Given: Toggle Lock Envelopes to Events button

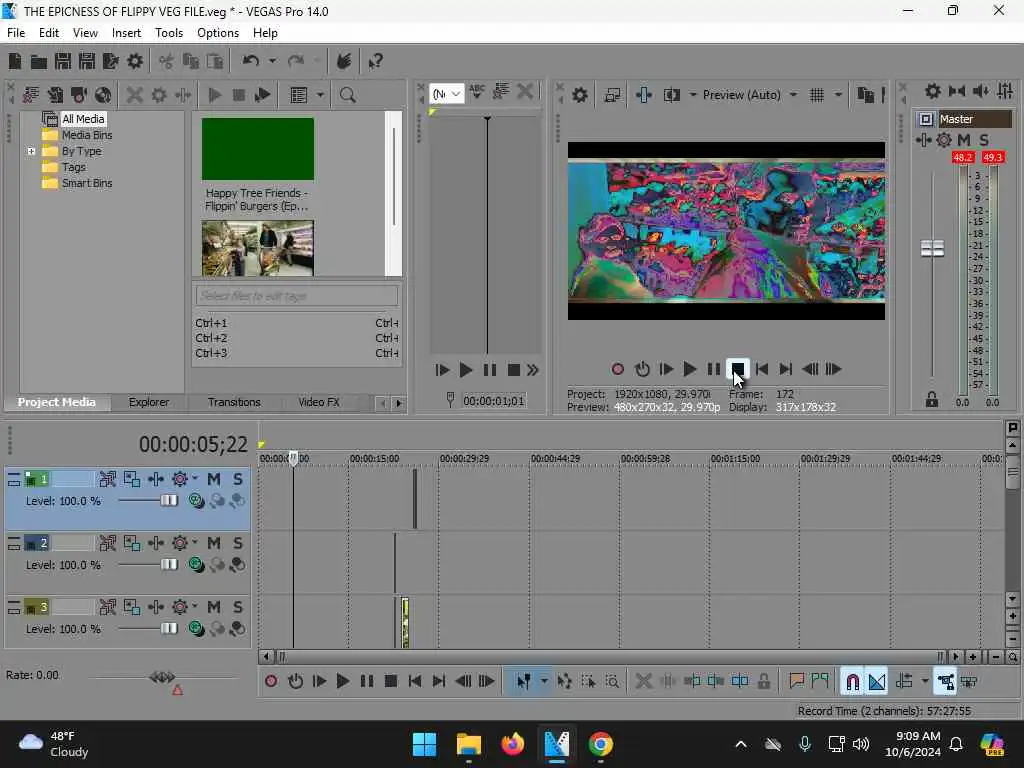Looking at the screenshot, I should pyautogui.click(x=945, y=682).
